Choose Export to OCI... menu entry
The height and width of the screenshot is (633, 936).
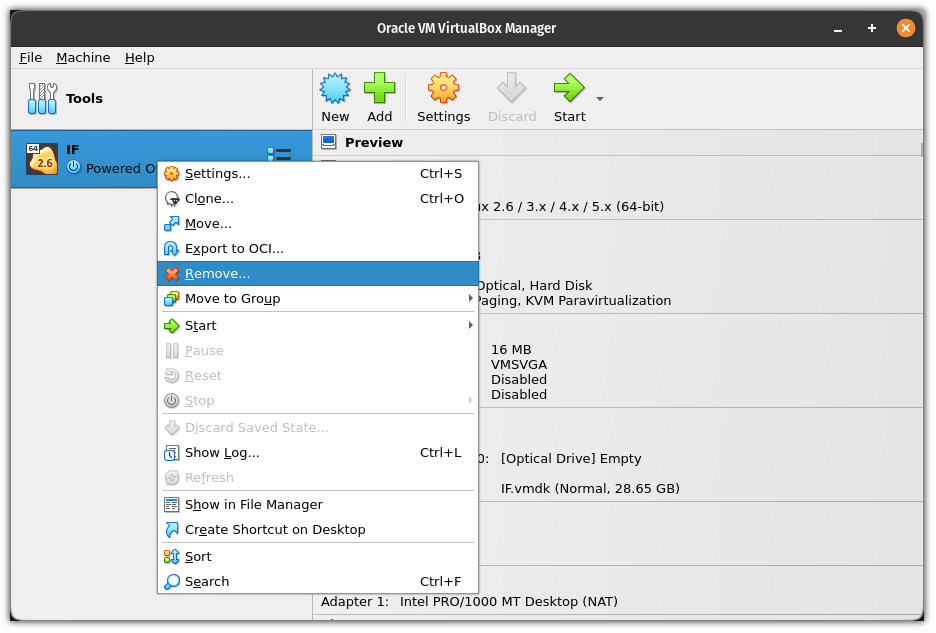pos(234,249)
